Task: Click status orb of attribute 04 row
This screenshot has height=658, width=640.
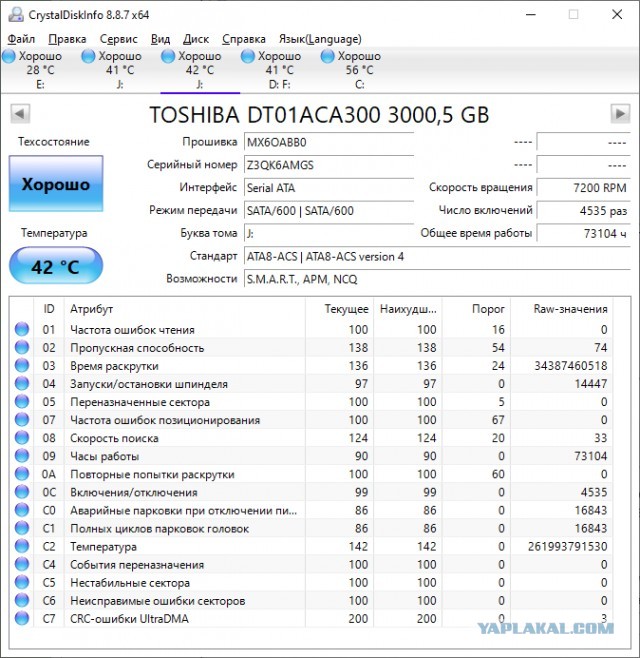Action: point(22,383)
